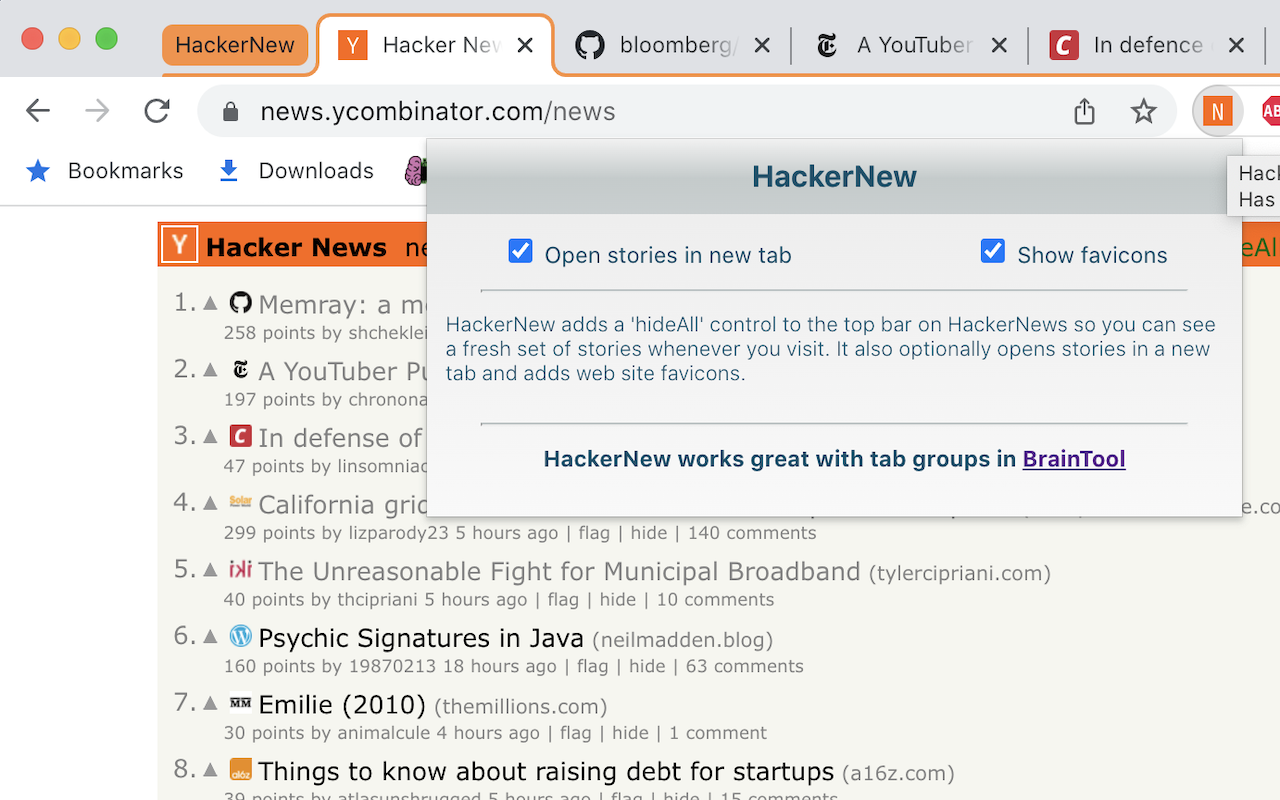Click the GitHub favicon beside Memray
1280x800 pixels.
click(x=240, y=302)
